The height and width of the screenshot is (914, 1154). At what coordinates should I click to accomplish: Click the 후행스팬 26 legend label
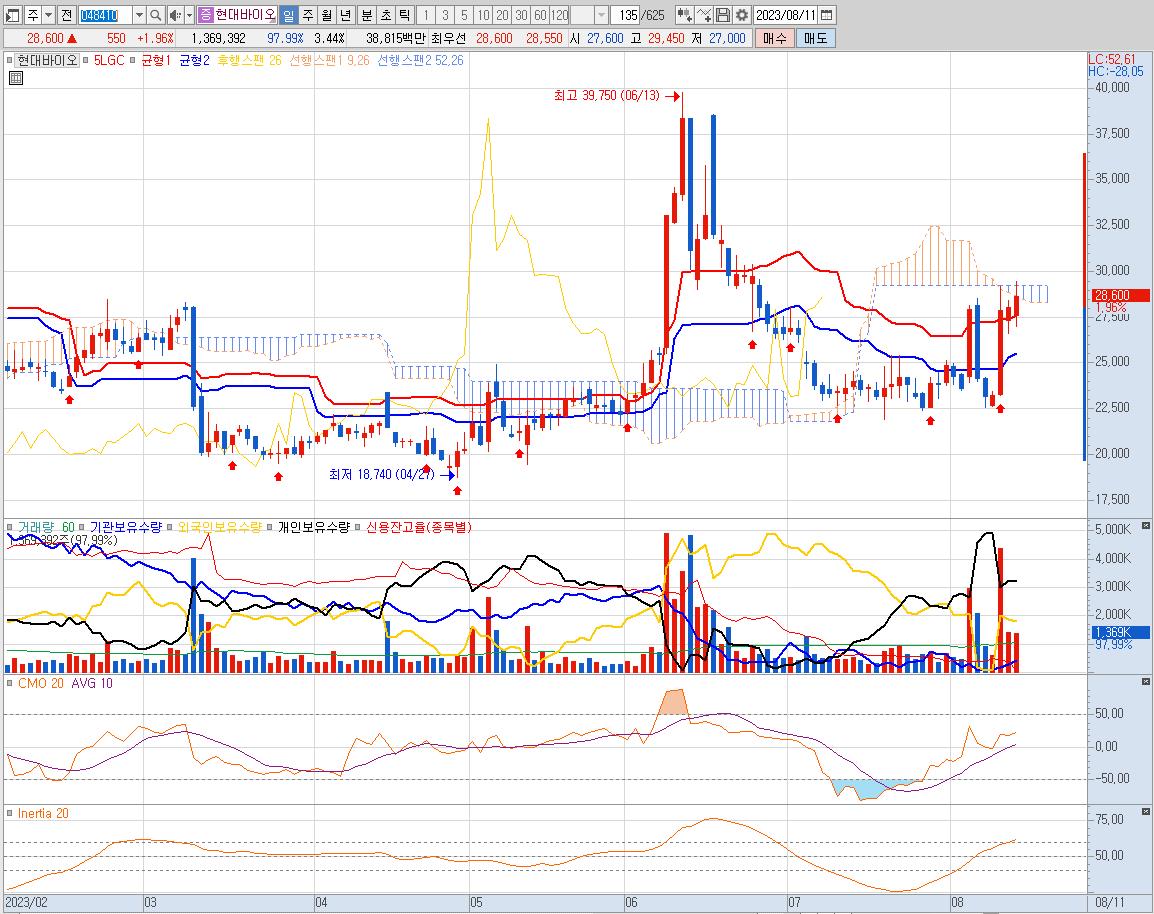pos(249,60)
